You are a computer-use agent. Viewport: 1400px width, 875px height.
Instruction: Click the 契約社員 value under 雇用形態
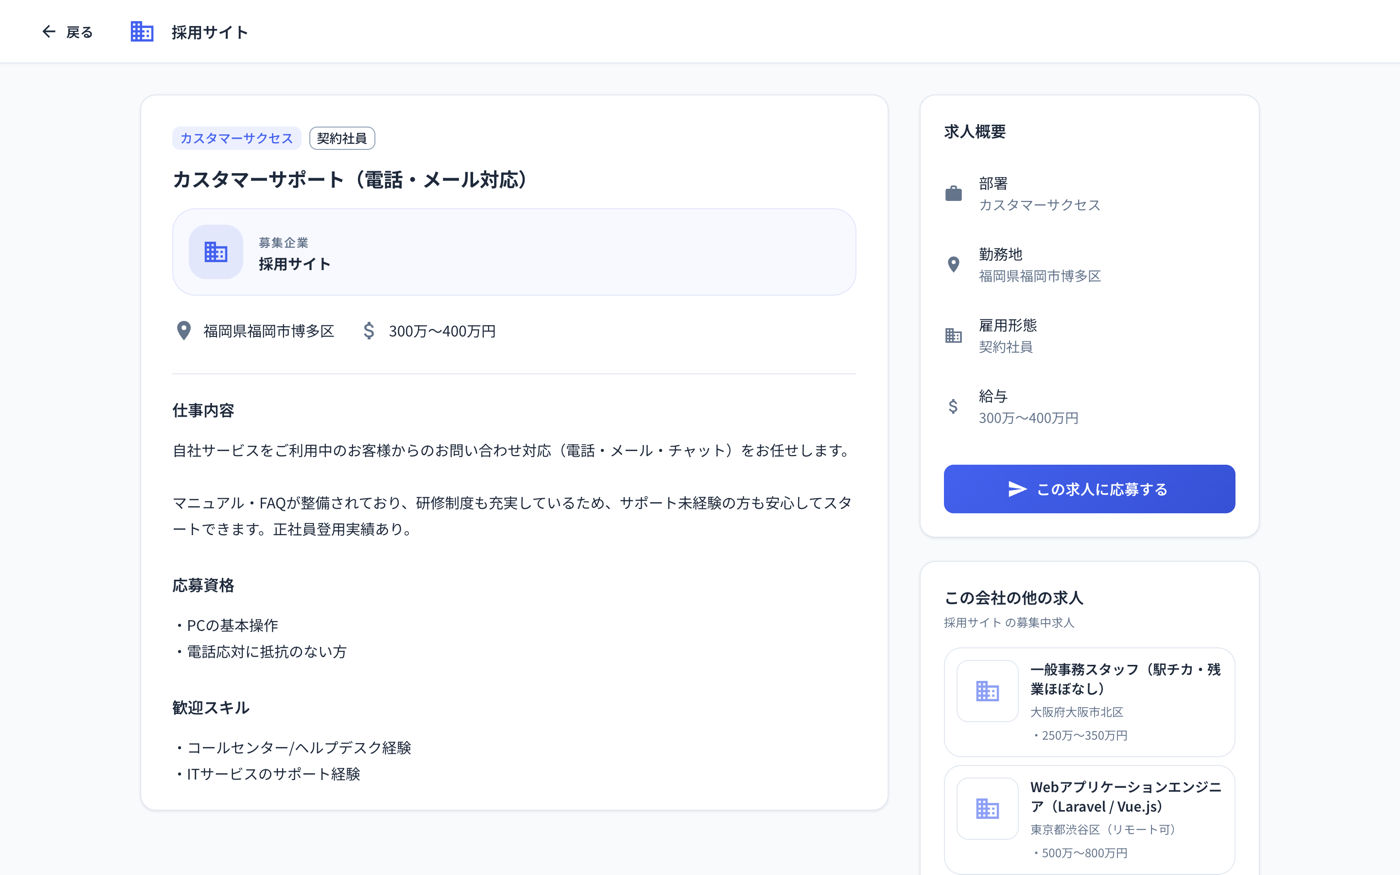click(x=1006, y=347)
